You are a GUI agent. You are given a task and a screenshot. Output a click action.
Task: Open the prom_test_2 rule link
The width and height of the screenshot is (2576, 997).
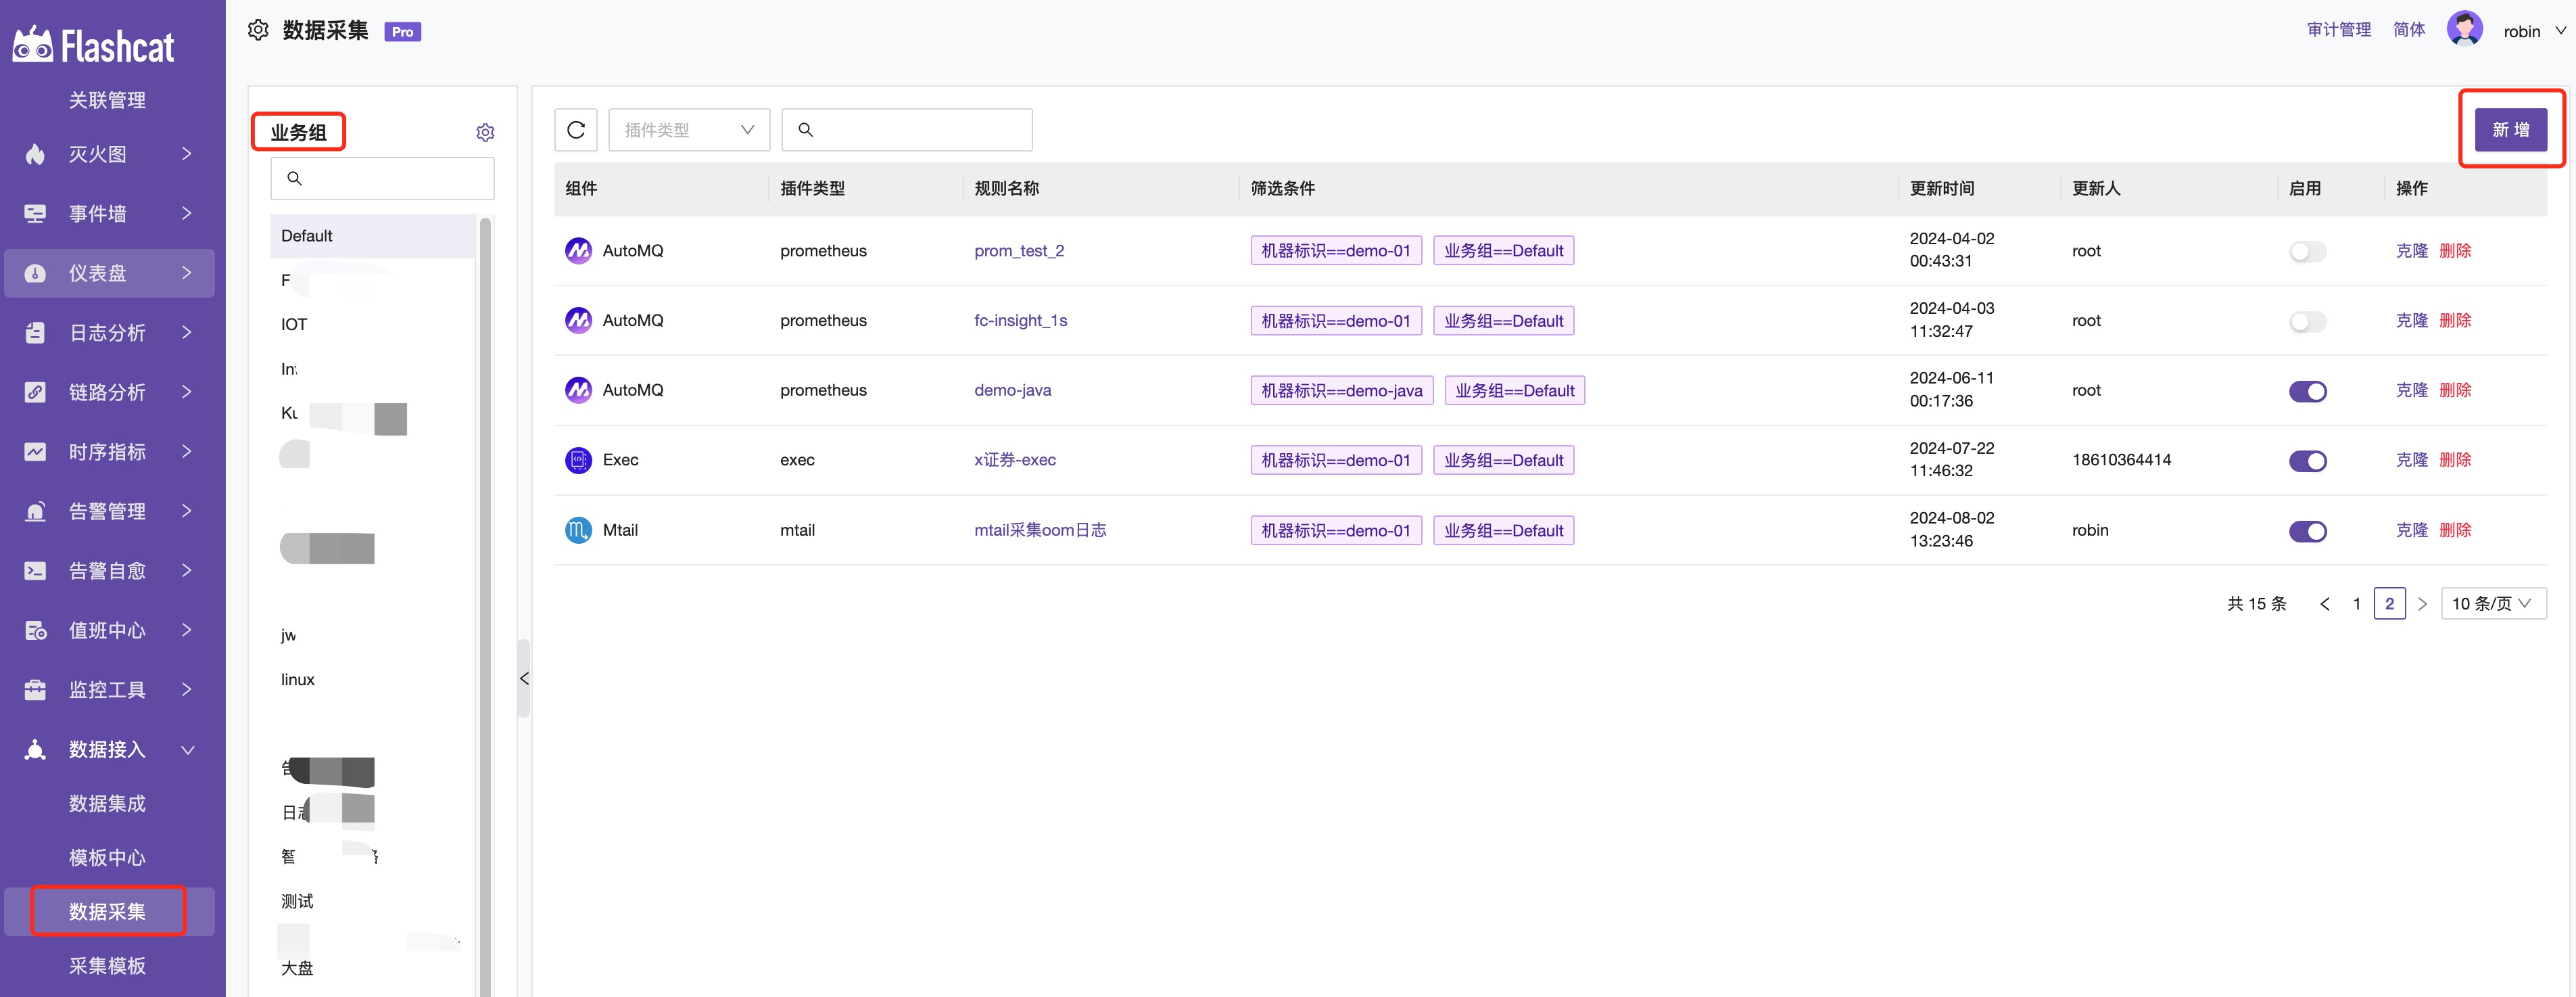click(1019, 250)
